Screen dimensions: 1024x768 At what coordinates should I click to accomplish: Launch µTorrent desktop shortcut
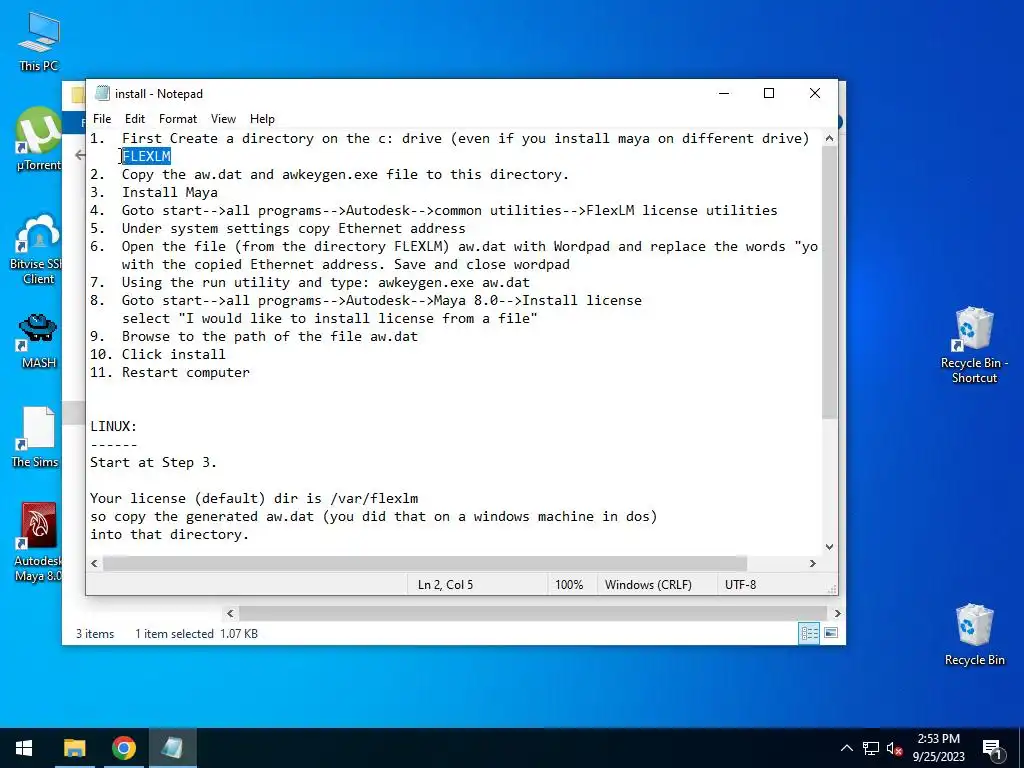click(39, 140)
